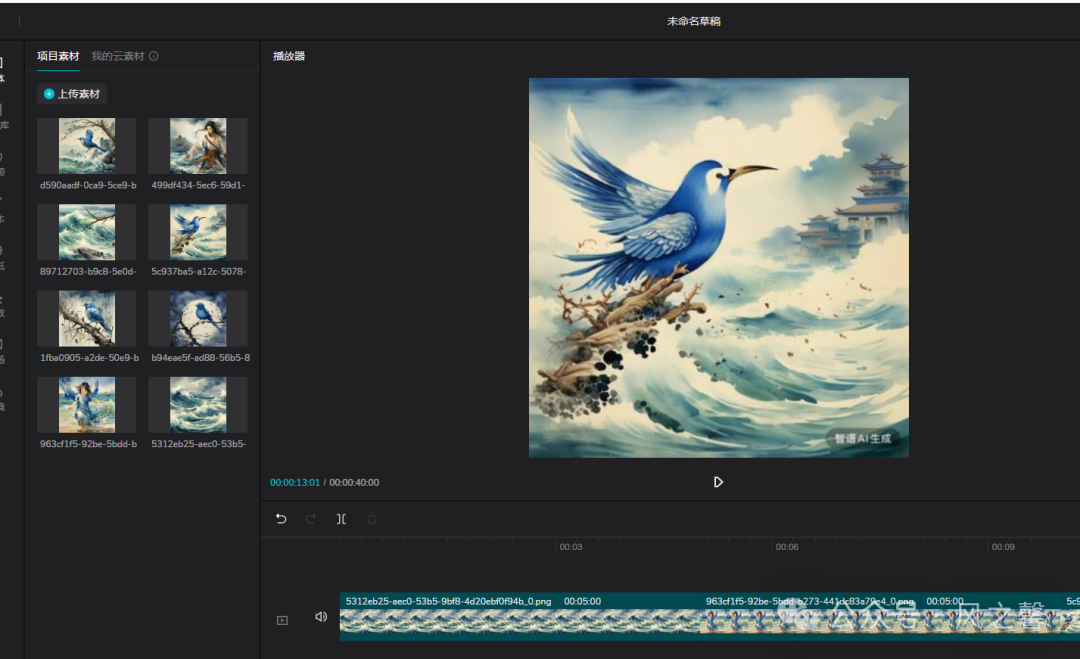Image resolution: width=1080 pixels, height=659 pixels.
Task: Click the track cover icon left of the speaker
Action: 282,620
